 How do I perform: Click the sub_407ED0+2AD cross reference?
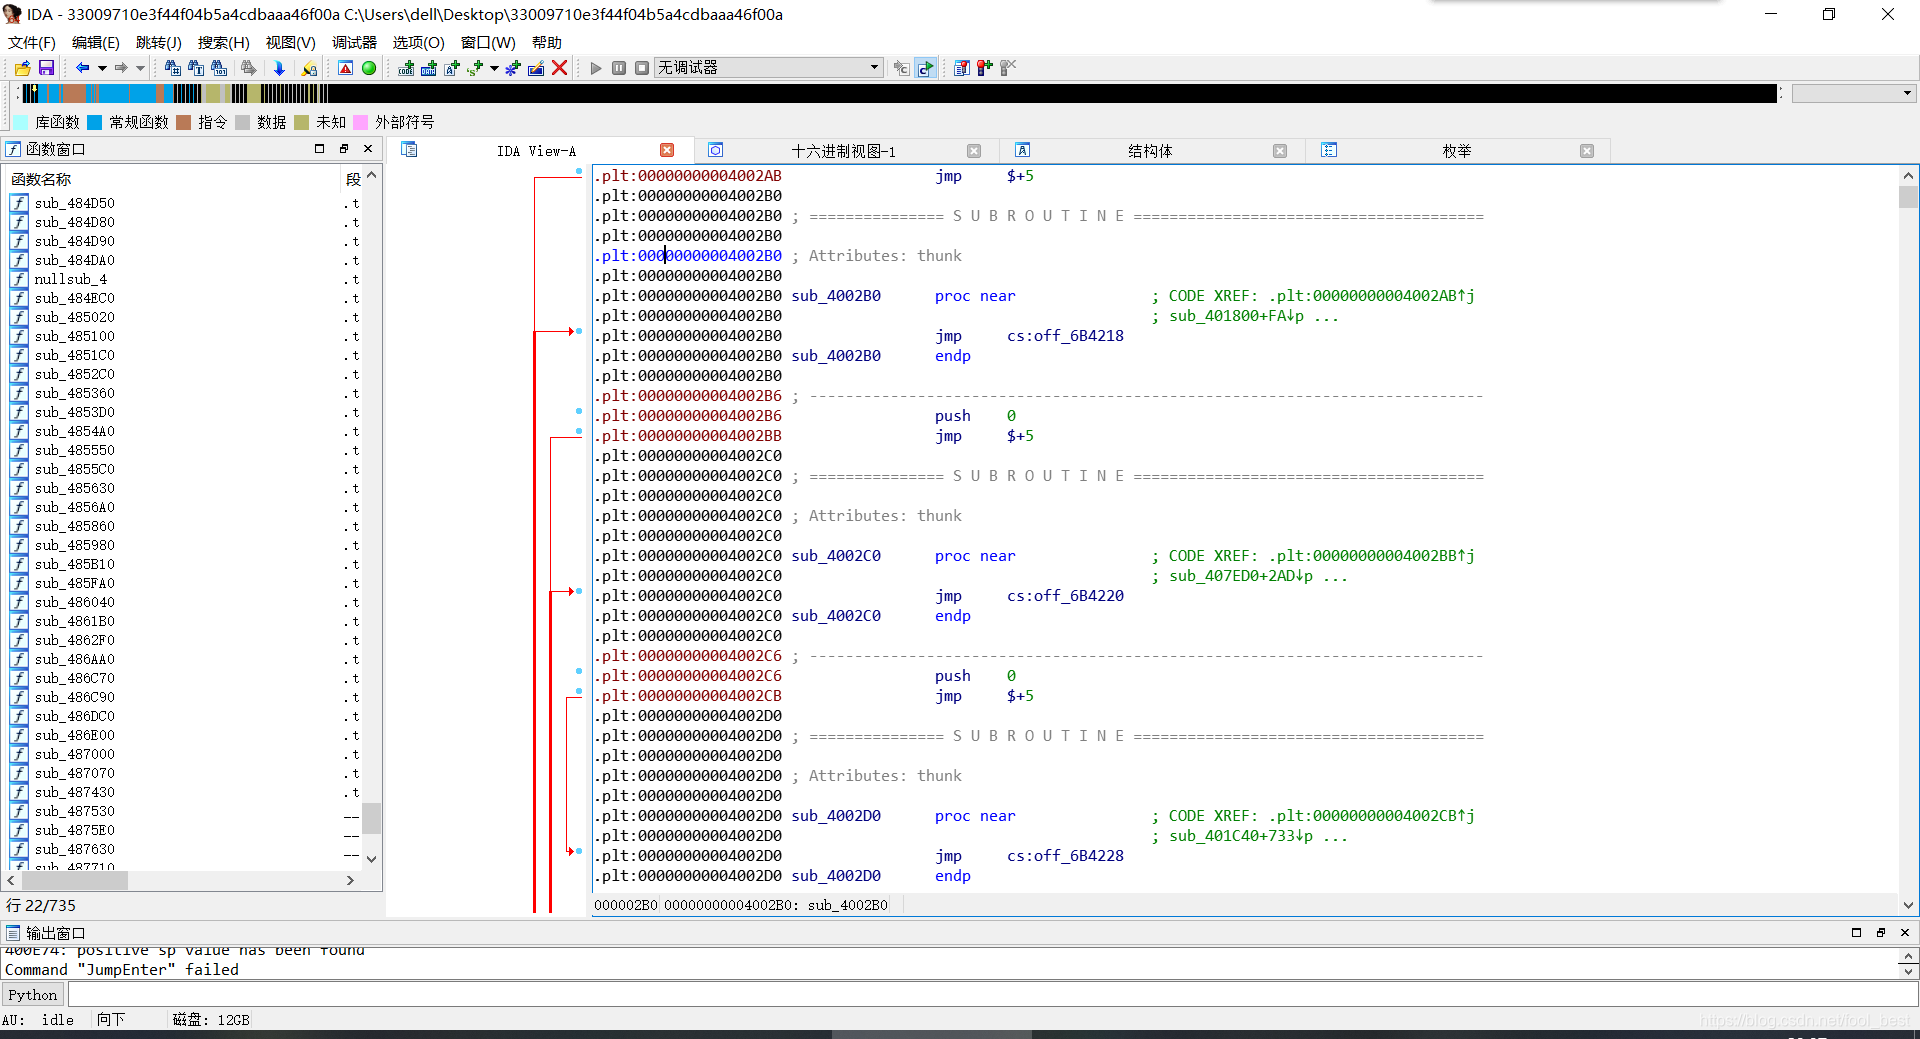1241,576
